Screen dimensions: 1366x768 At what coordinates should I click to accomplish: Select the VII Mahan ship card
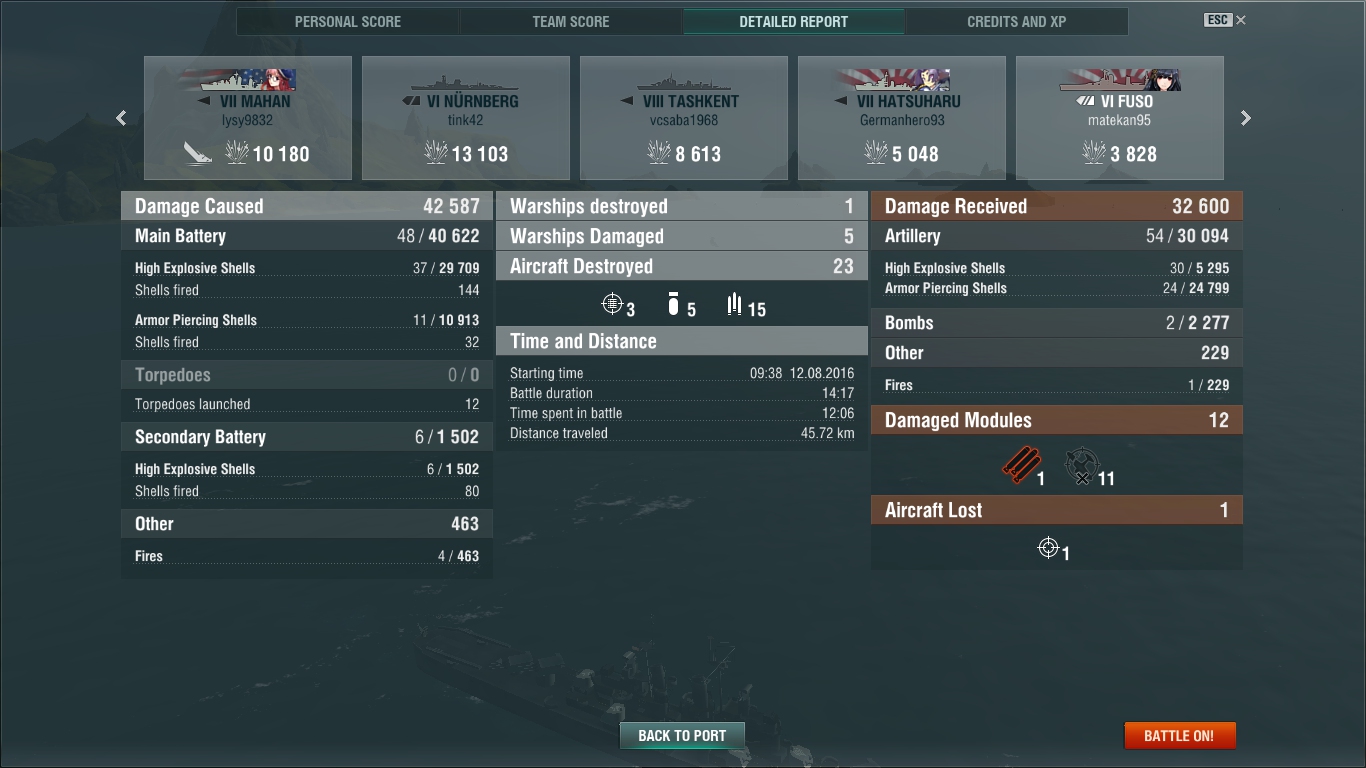(x=248, y=118)
